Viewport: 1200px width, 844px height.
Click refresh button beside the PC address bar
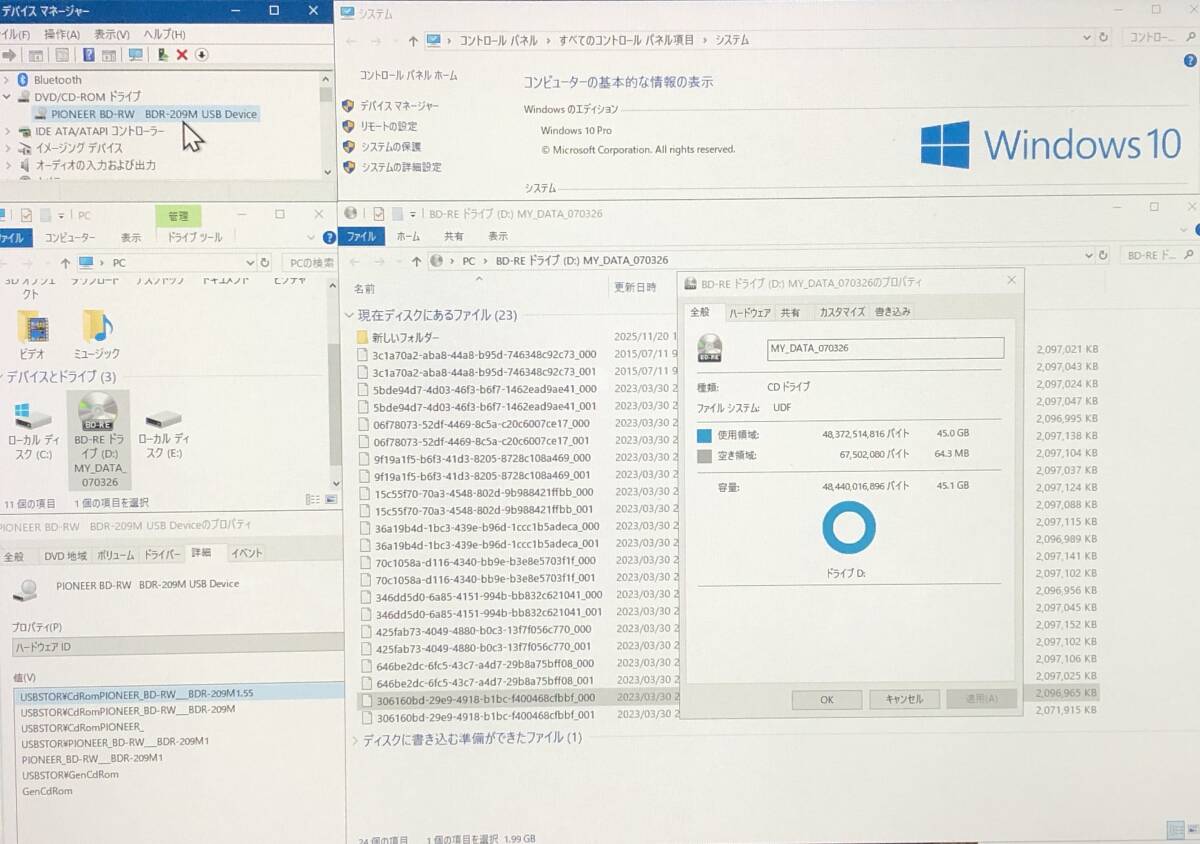click(264, 263)
